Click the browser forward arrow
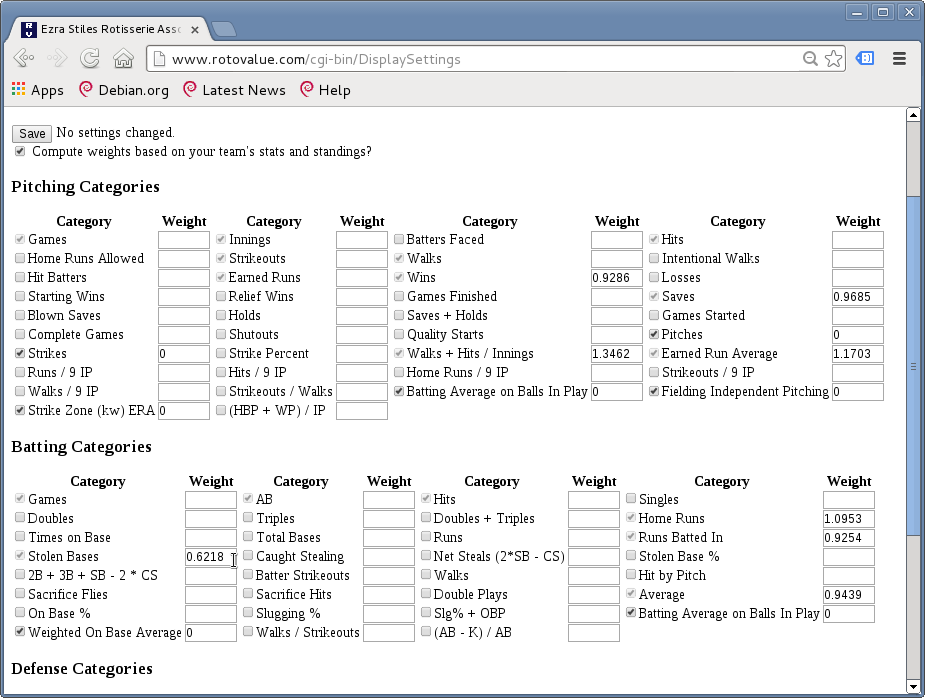 click(57, 58)
